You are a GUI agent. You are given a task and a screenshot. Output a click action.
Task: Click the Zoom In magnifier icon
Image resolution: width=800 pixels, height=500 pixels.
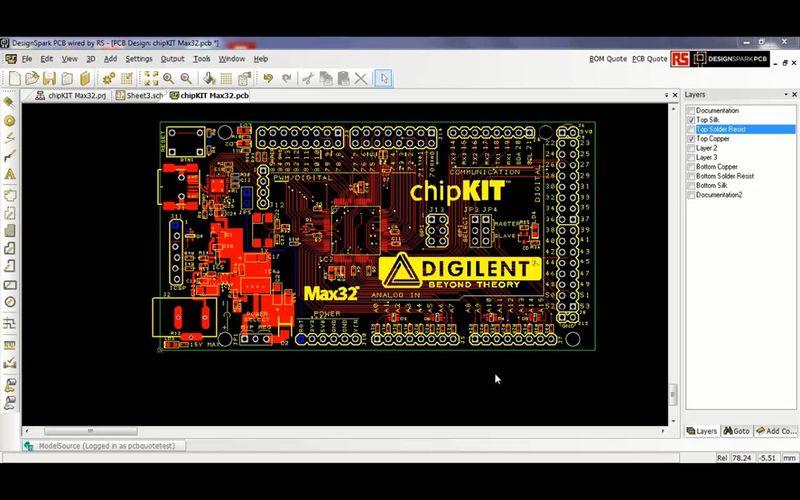[168, 79]
